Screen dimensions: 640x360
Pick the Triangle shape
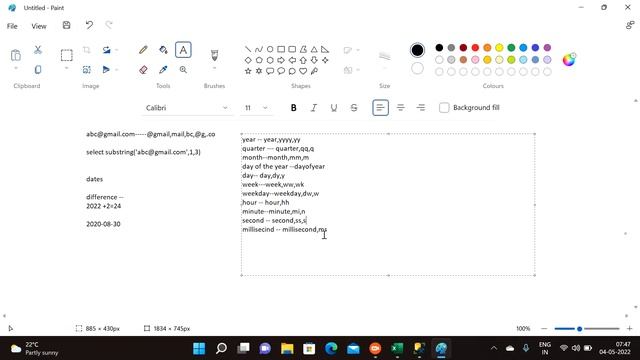pos(314,49)
